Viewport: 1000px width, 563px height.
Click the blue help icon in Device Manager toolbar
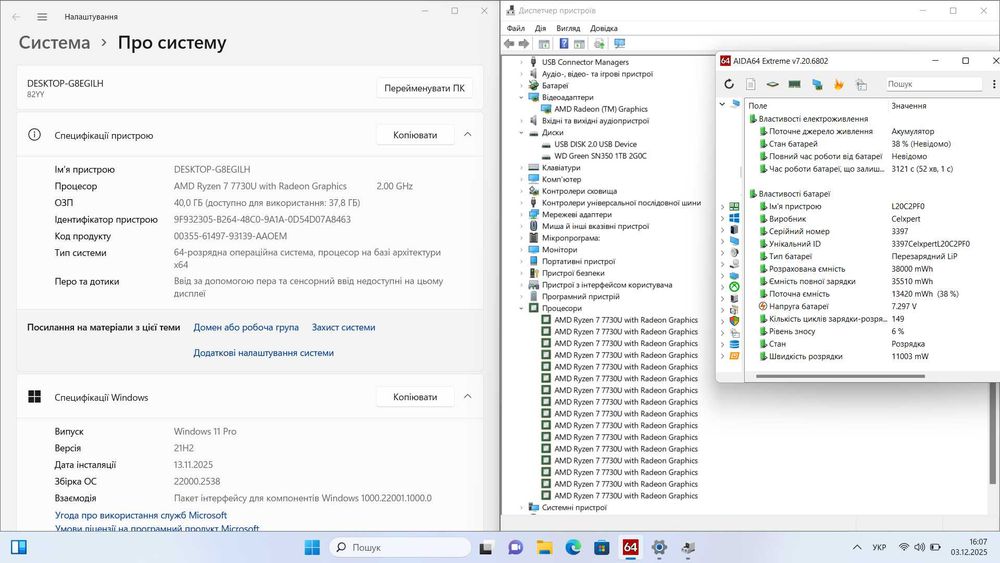point(564,43)
